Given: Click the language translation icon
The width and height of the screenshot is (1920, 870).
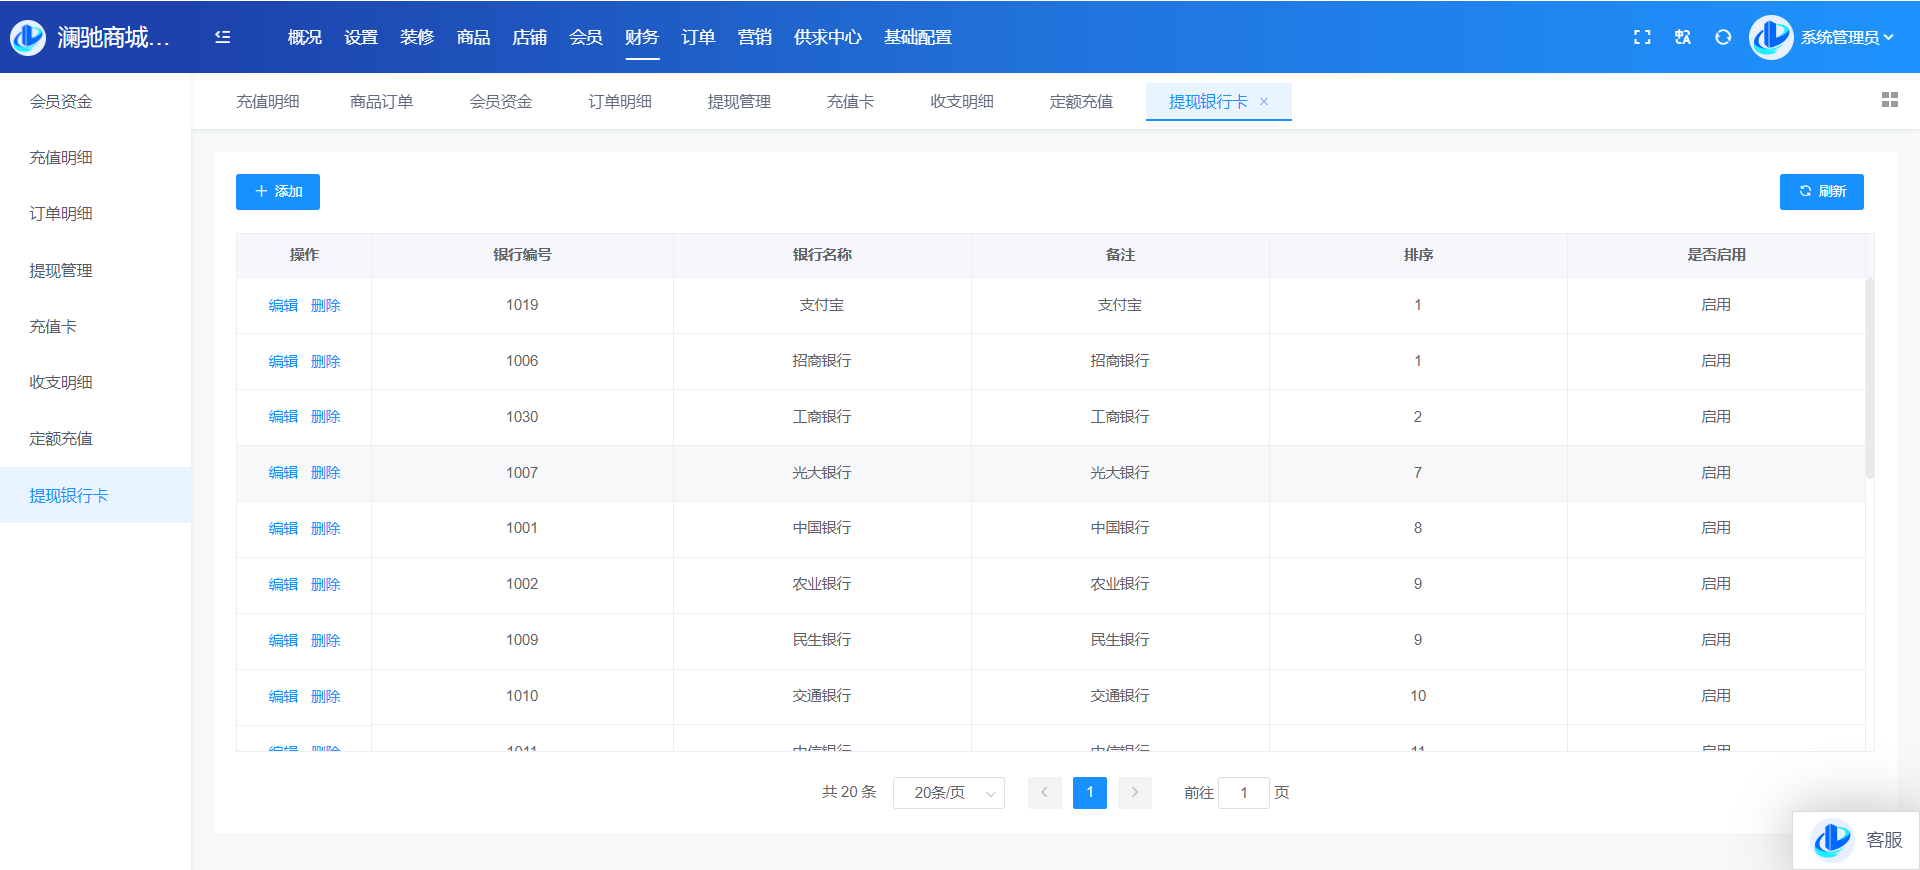Looking at the screenshot, I should pyautogui.click(x=1683, y=37).
